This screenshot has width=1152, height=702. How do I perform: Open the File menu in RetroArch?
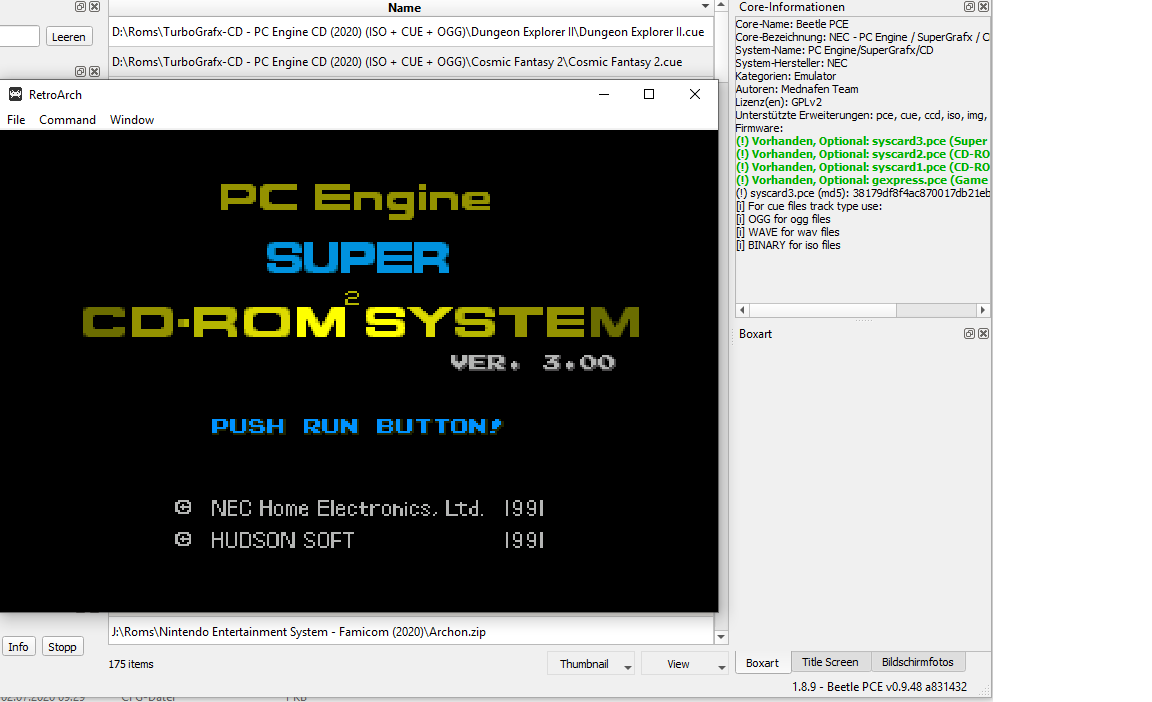point(16,120)
